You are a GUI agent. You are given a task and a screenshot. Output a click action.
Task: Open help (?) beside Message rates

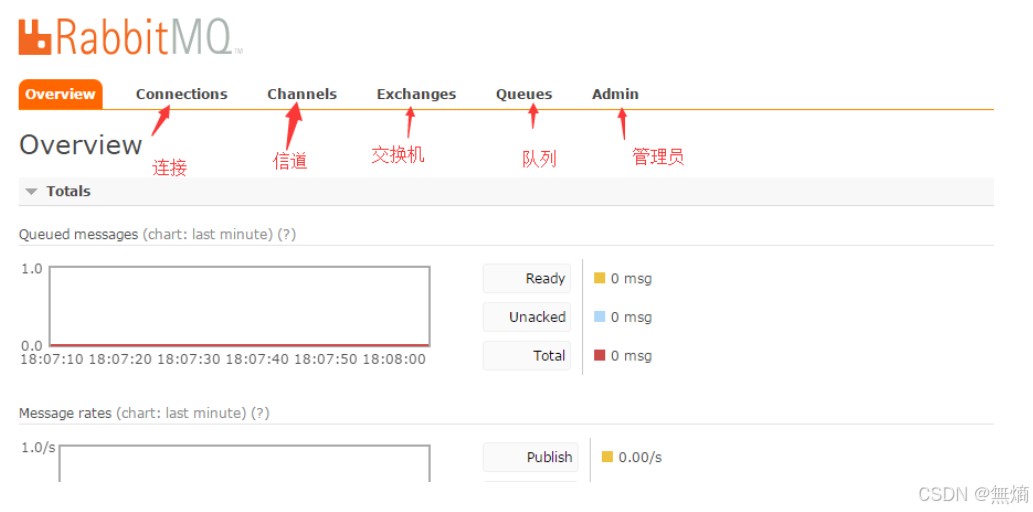[x=260, y=413]
